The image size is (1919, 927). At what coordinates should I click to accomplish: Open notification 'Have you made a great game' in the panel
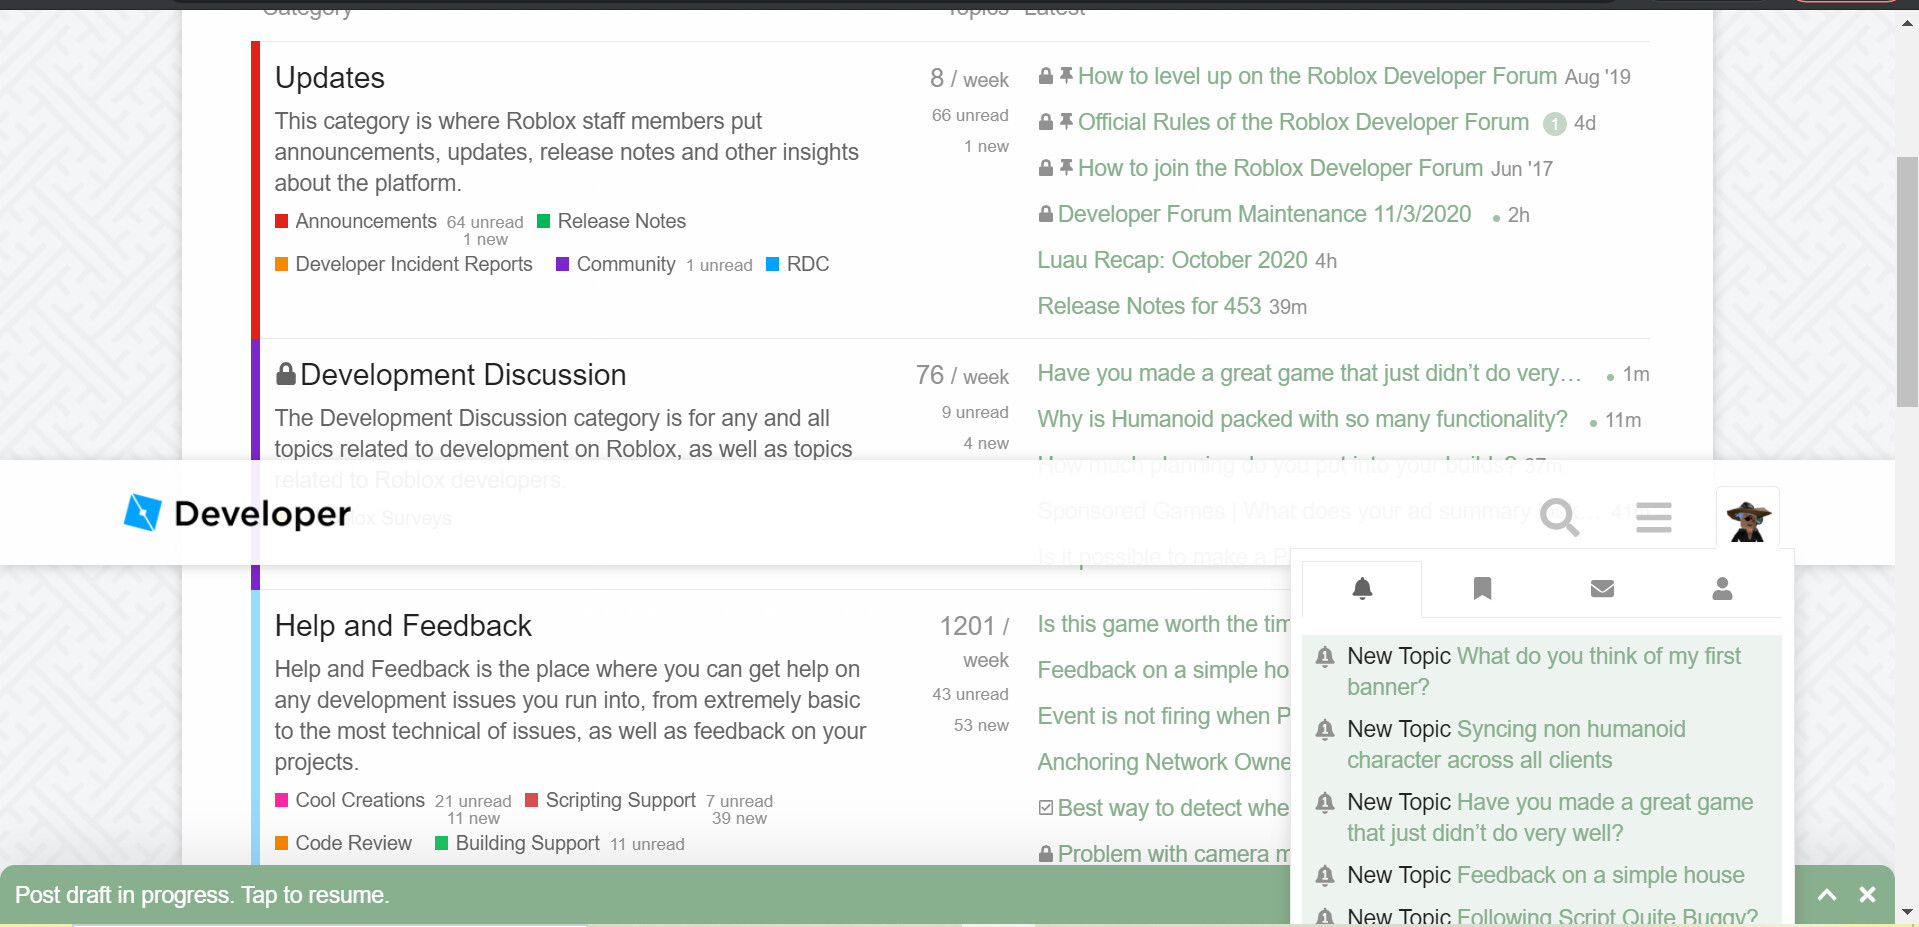tap(1550, 817)
